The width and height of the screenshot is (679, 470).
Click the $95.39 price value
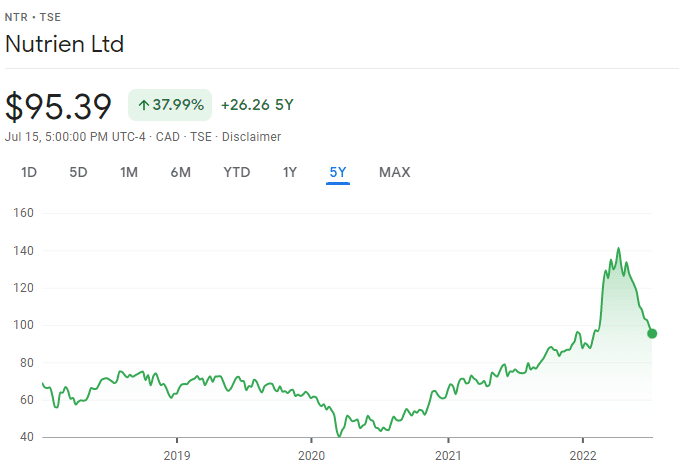click(58, 106)
